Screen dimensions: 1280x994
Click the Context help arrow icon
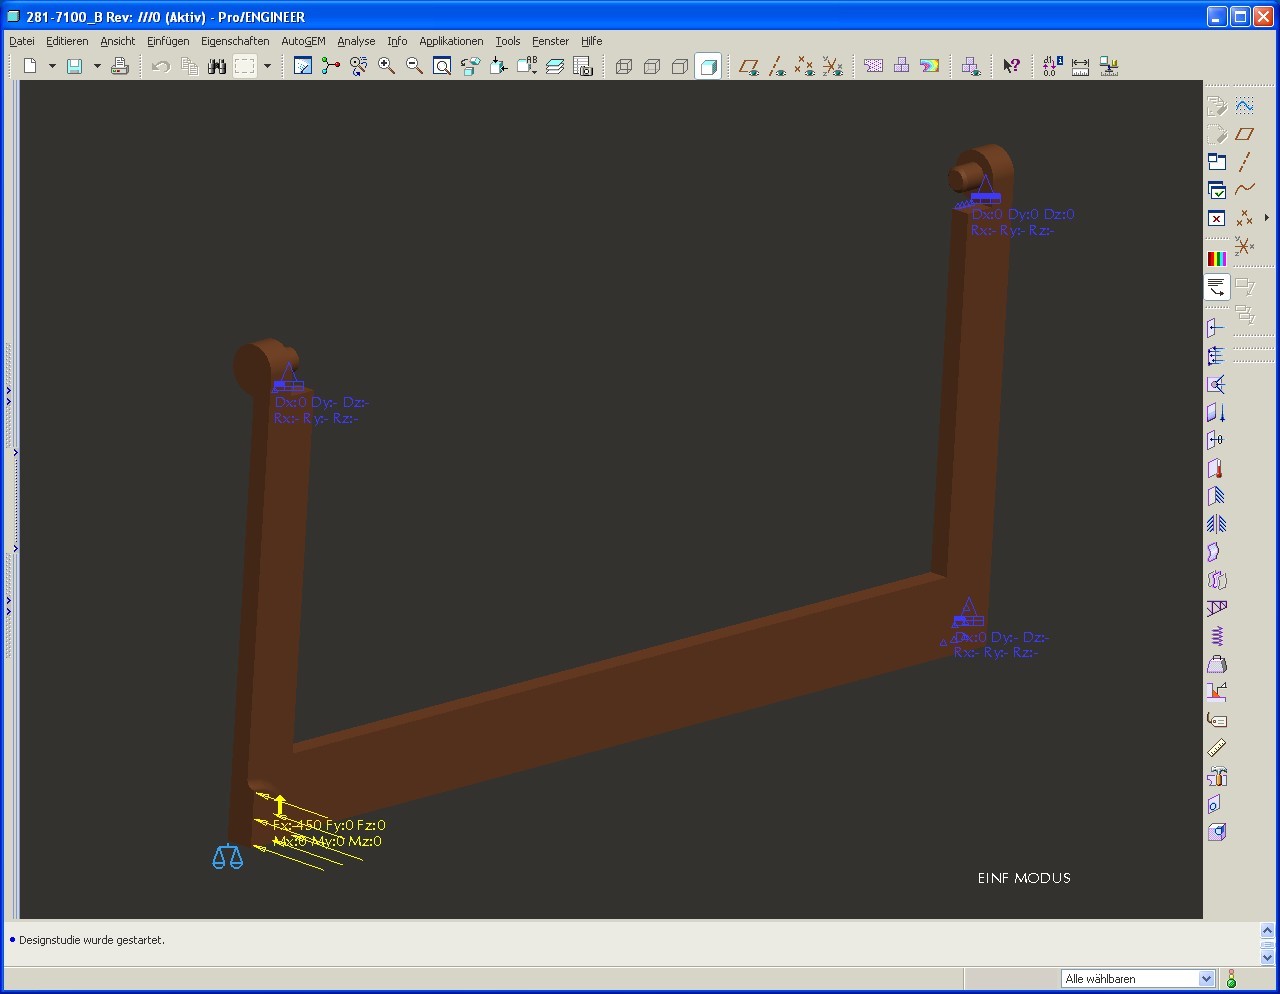tap(1011, 66)
